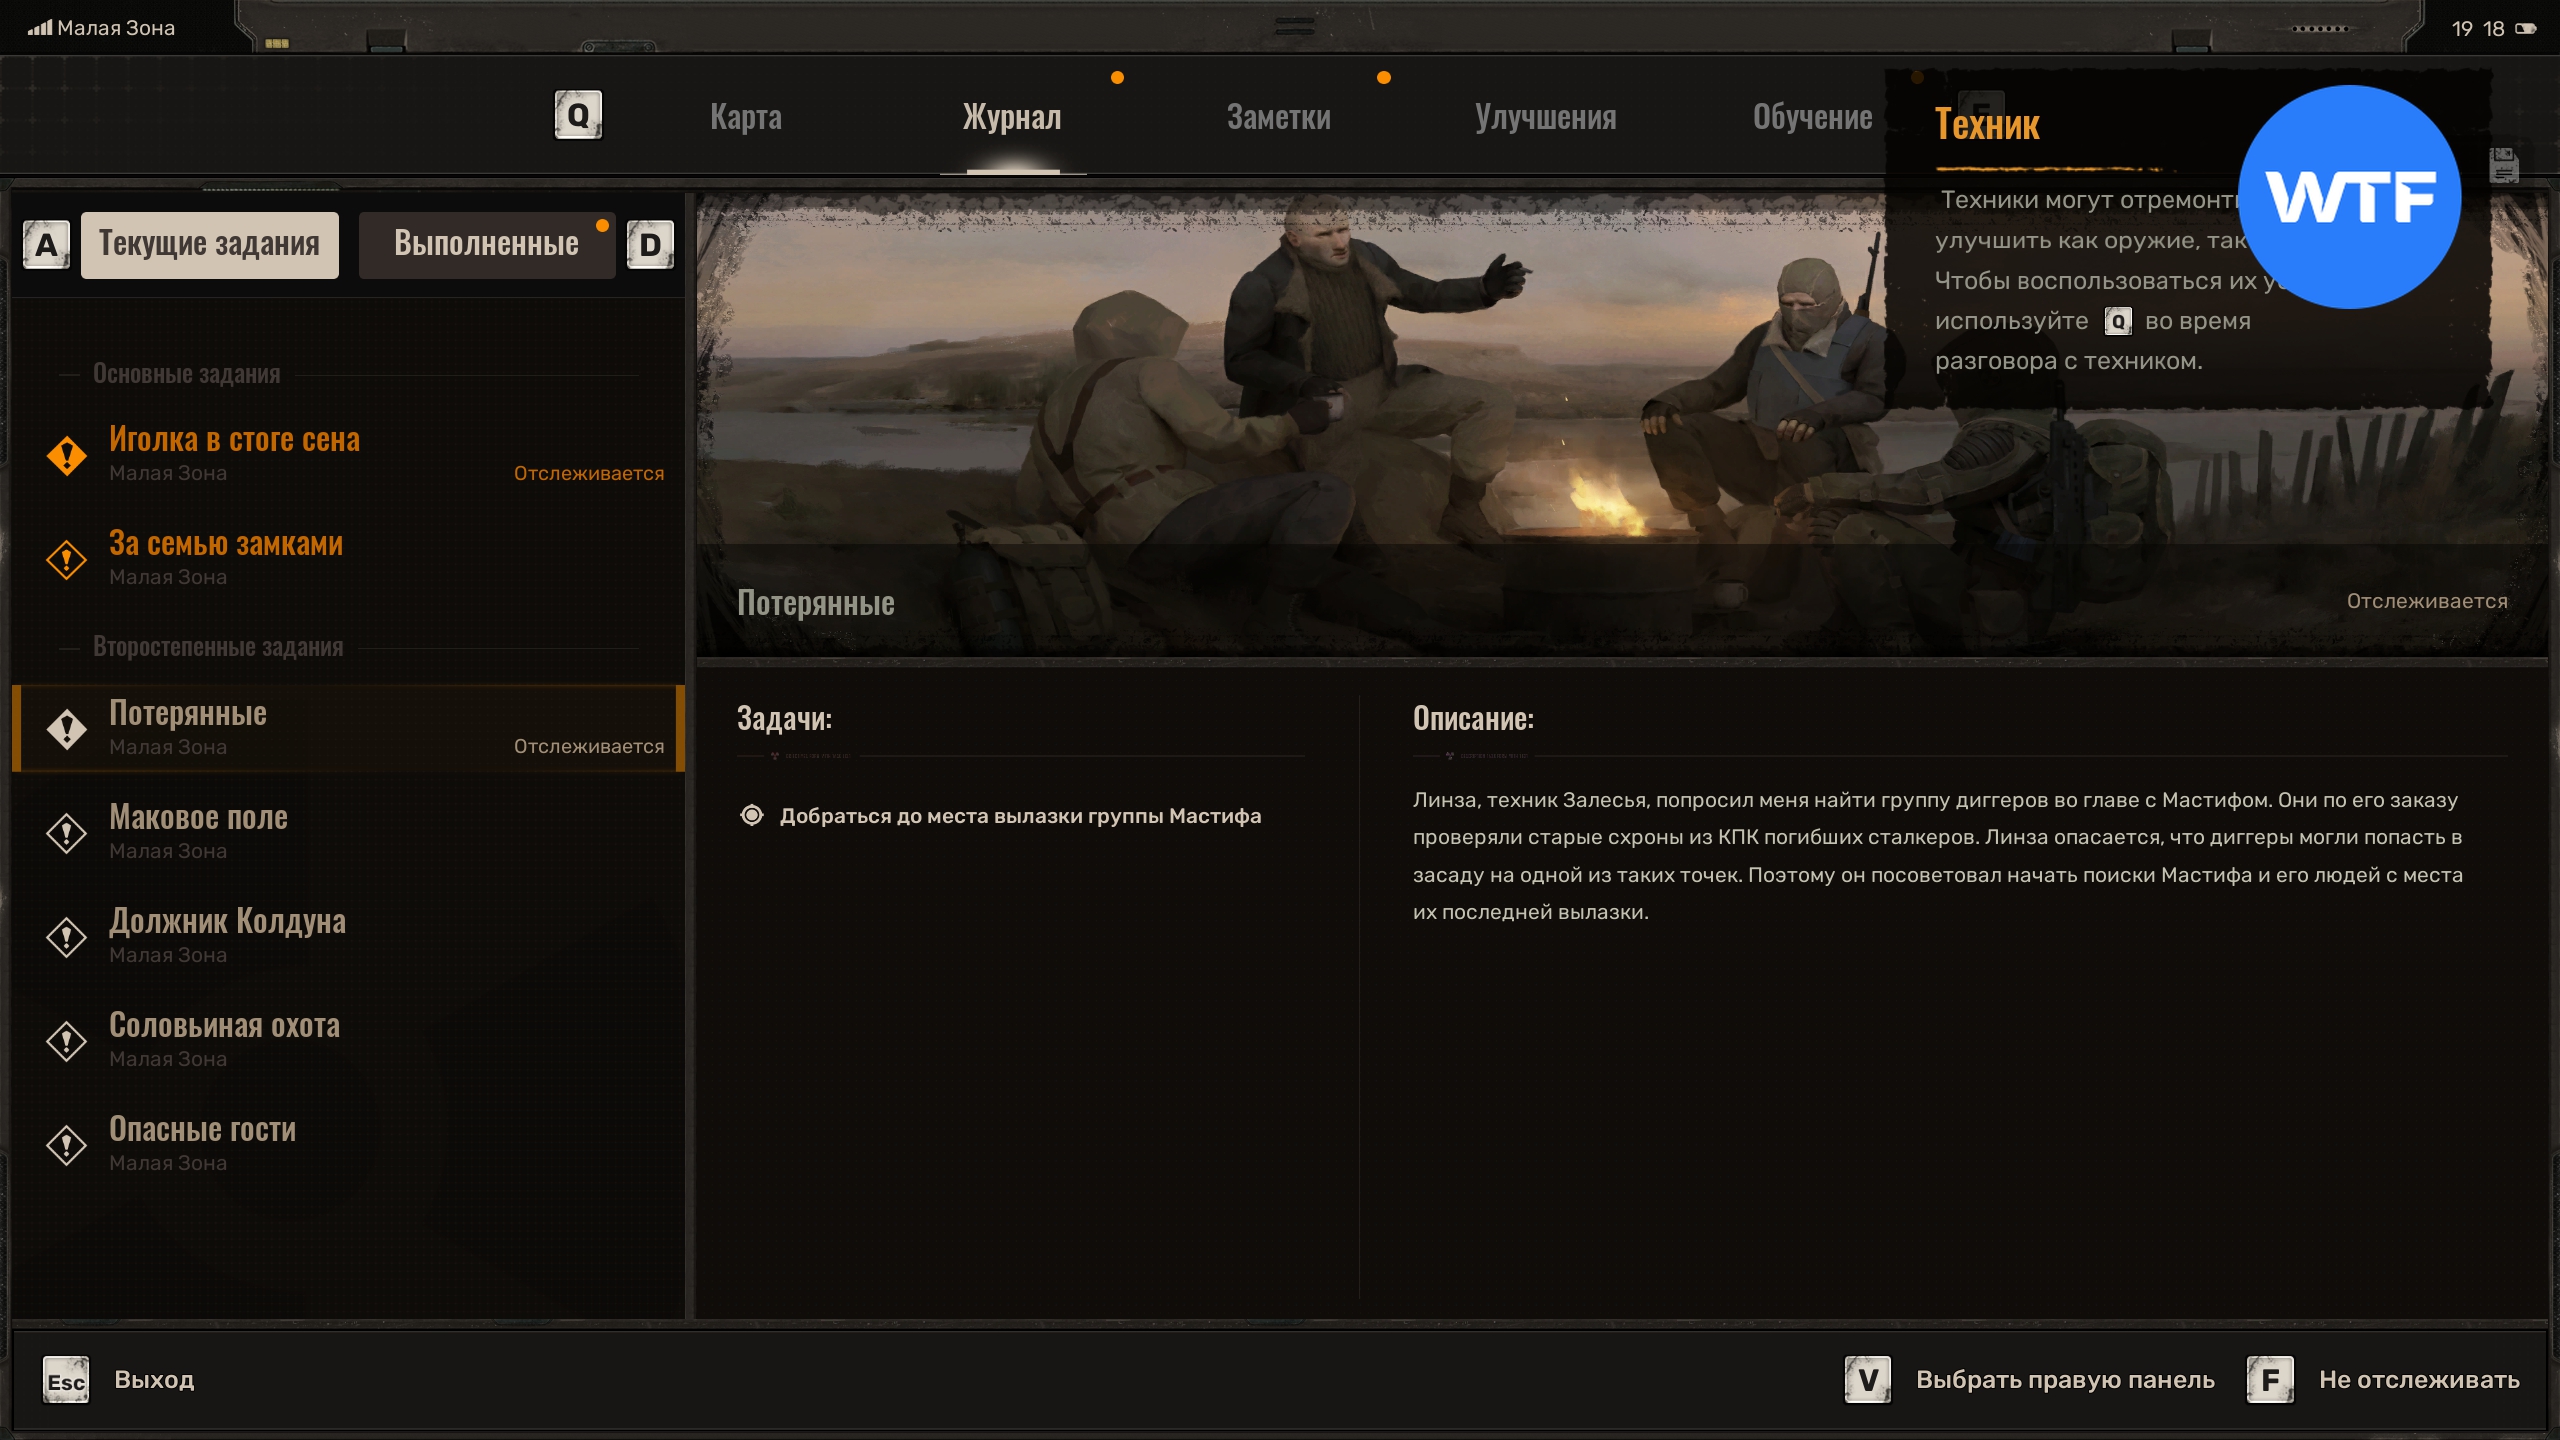This screenshot has width=2560, height=1440.
Task: Select Текущие задания filter
Action: 209,245
